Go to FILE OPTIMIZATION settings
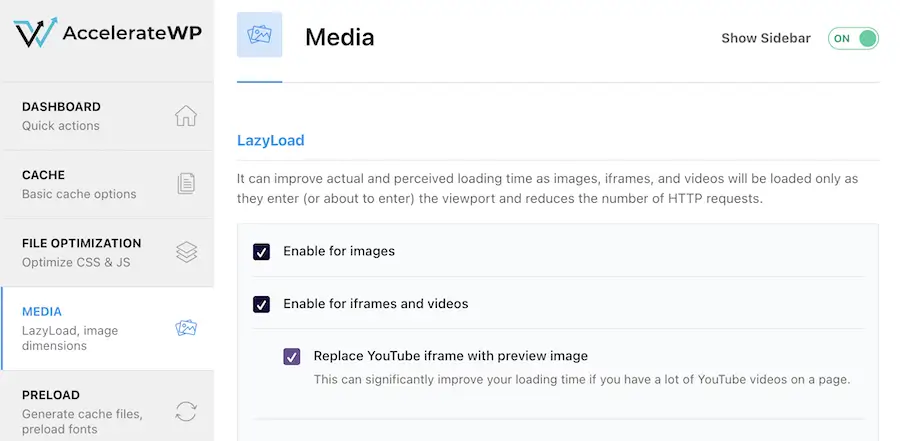The image size is (900, 441). point(107,253)
